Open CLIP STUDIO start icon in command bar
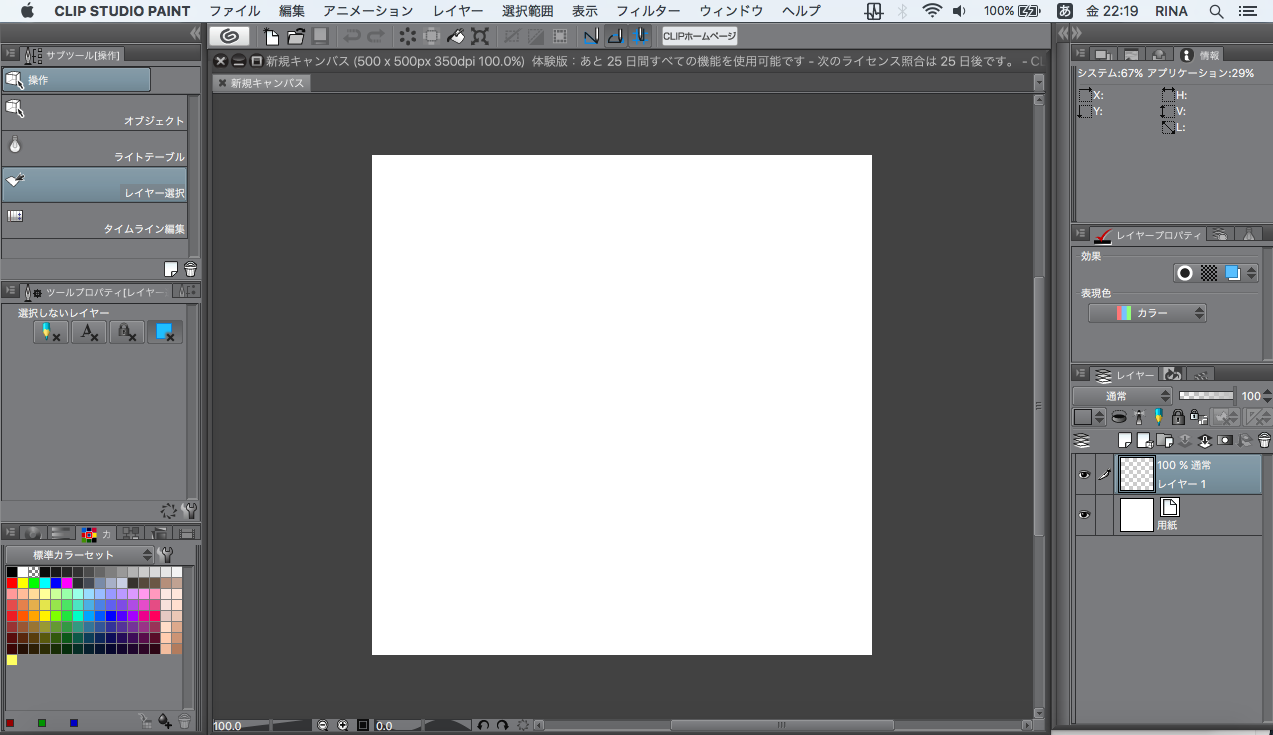Image resolution: width=1273 pixels, height=735 pixels. coord(229,36)
